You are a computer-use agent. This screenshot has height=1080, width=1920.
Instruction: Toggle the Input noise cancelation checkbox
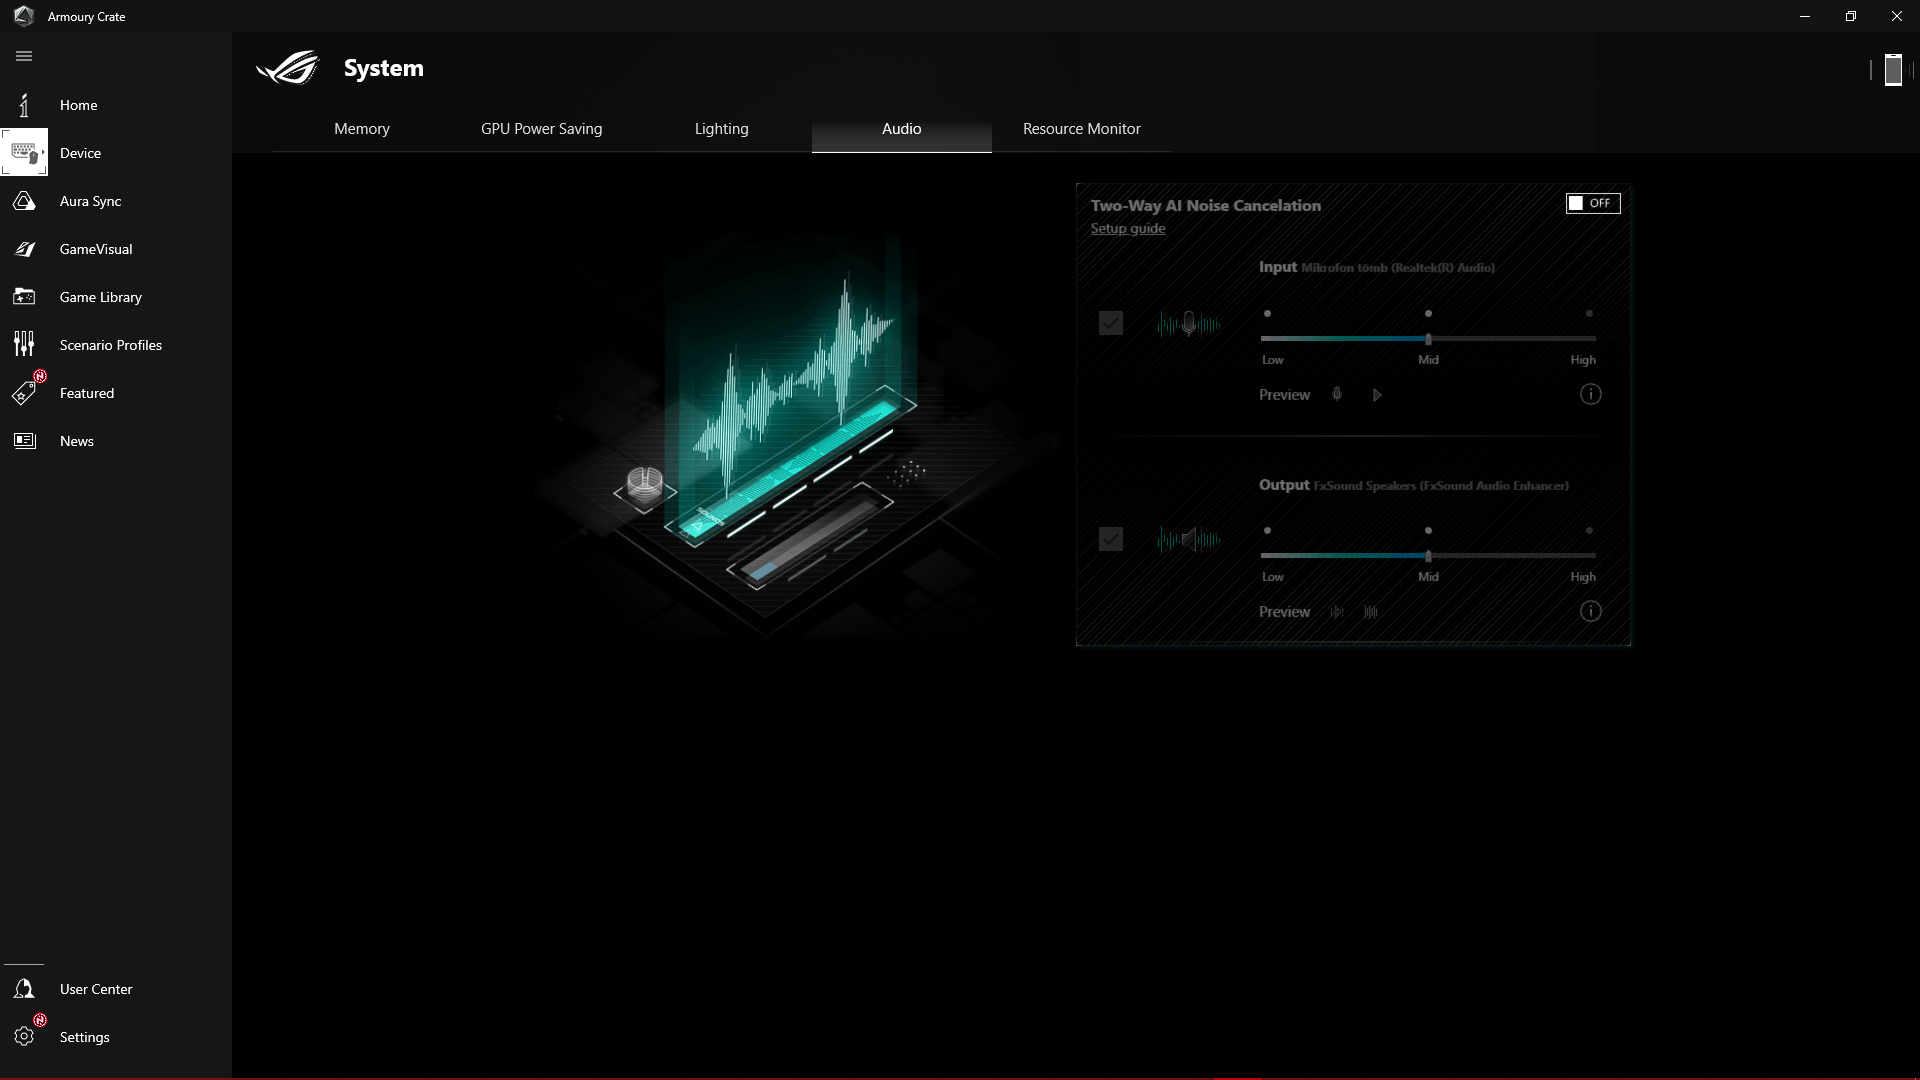point(1111,323)
